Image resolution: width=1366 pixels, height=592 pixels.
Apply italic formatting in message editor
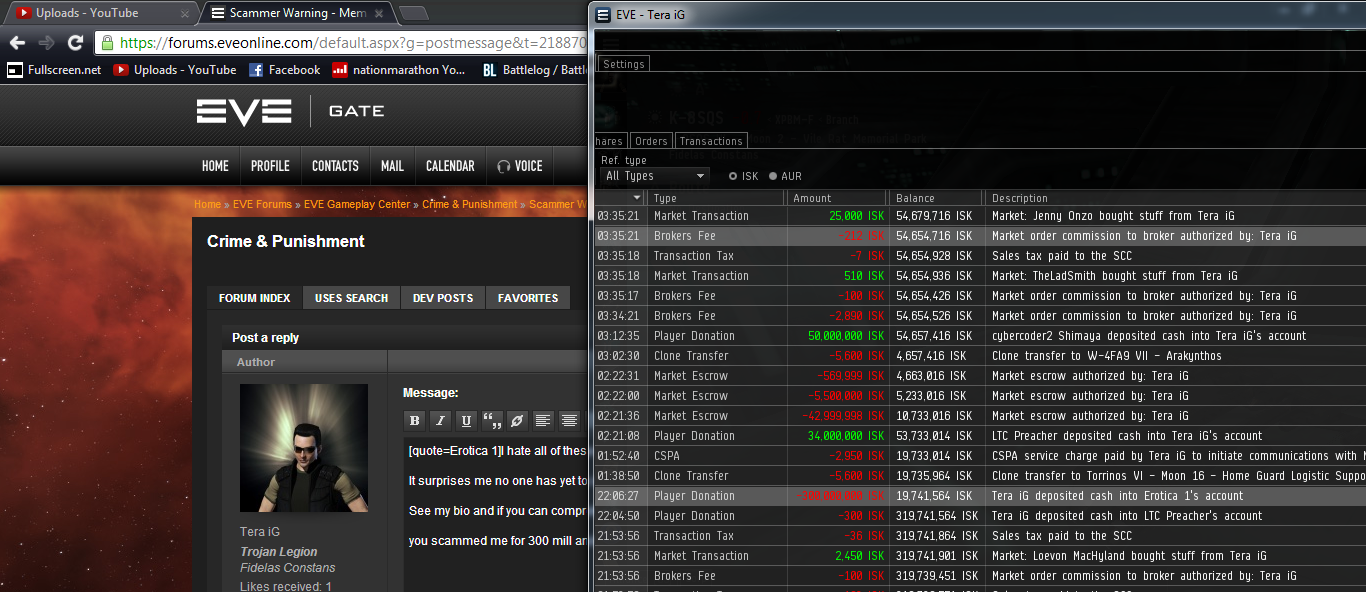440,420
